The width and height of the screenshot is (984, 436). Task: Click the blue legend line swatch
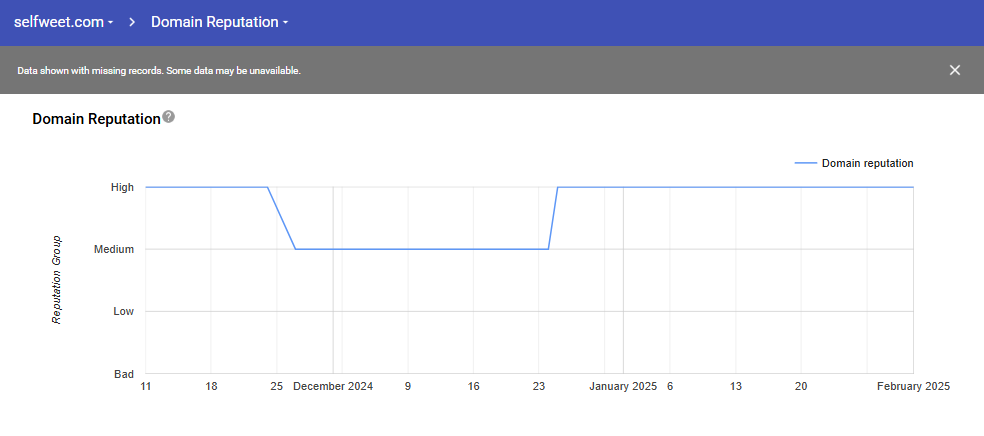tap(805, 164)
